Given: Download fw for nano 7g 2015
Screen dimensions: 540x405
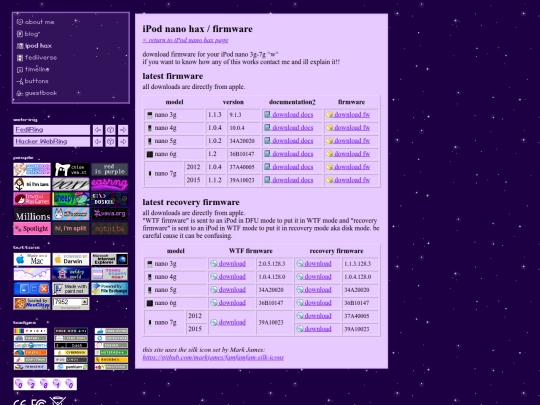Looking at the screenshot, I should (x=348, y=180).
